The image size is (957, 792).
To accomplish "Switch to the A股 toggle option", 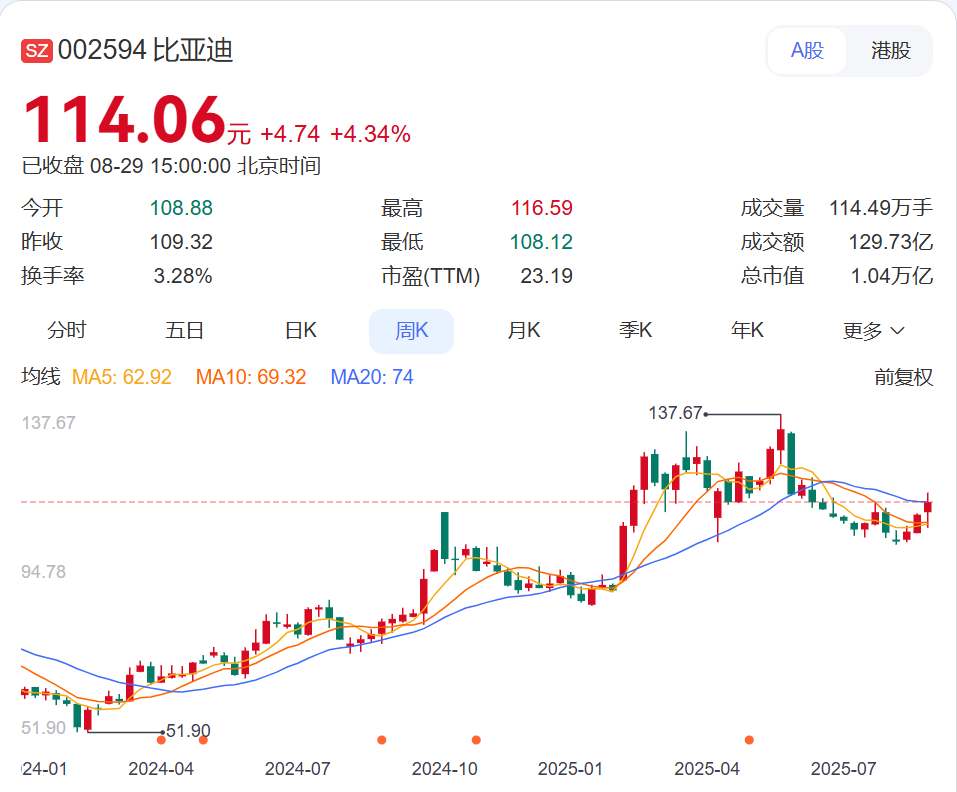I will [x=807, y=51].
